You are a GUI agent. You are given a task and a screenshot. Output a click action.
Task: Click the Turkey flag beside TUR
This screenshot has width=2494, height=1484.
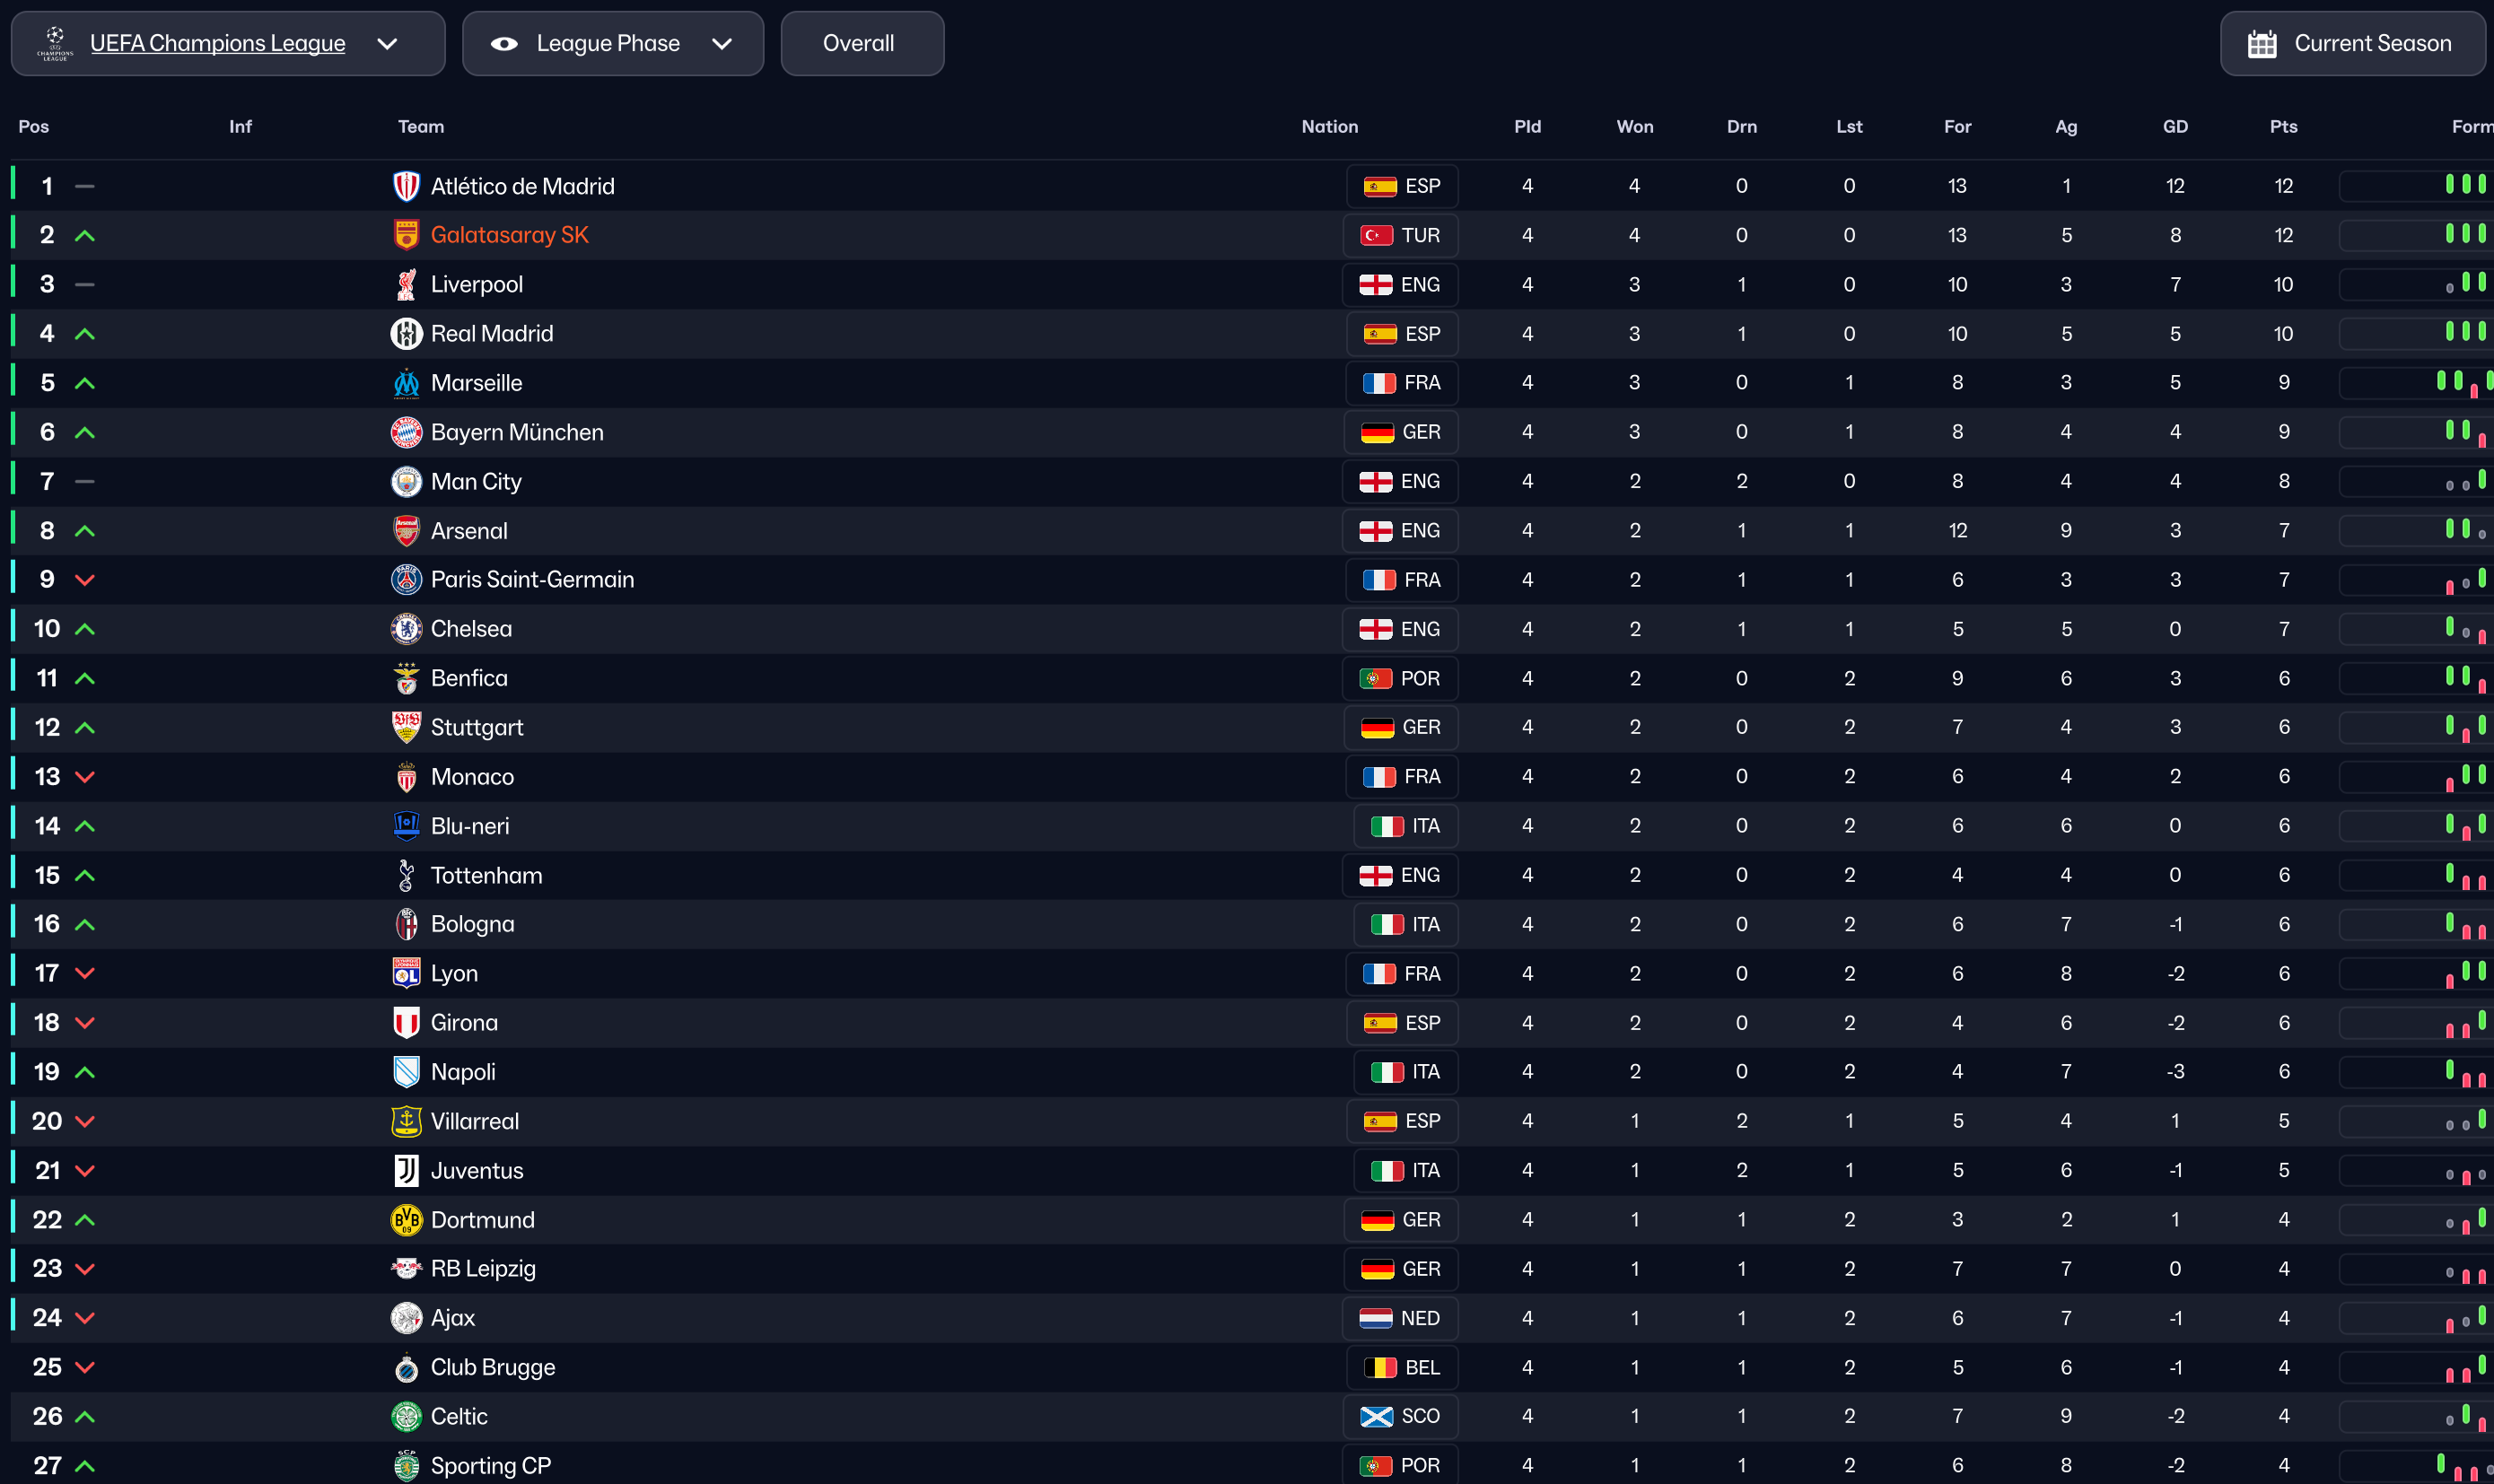(1376, 235)
